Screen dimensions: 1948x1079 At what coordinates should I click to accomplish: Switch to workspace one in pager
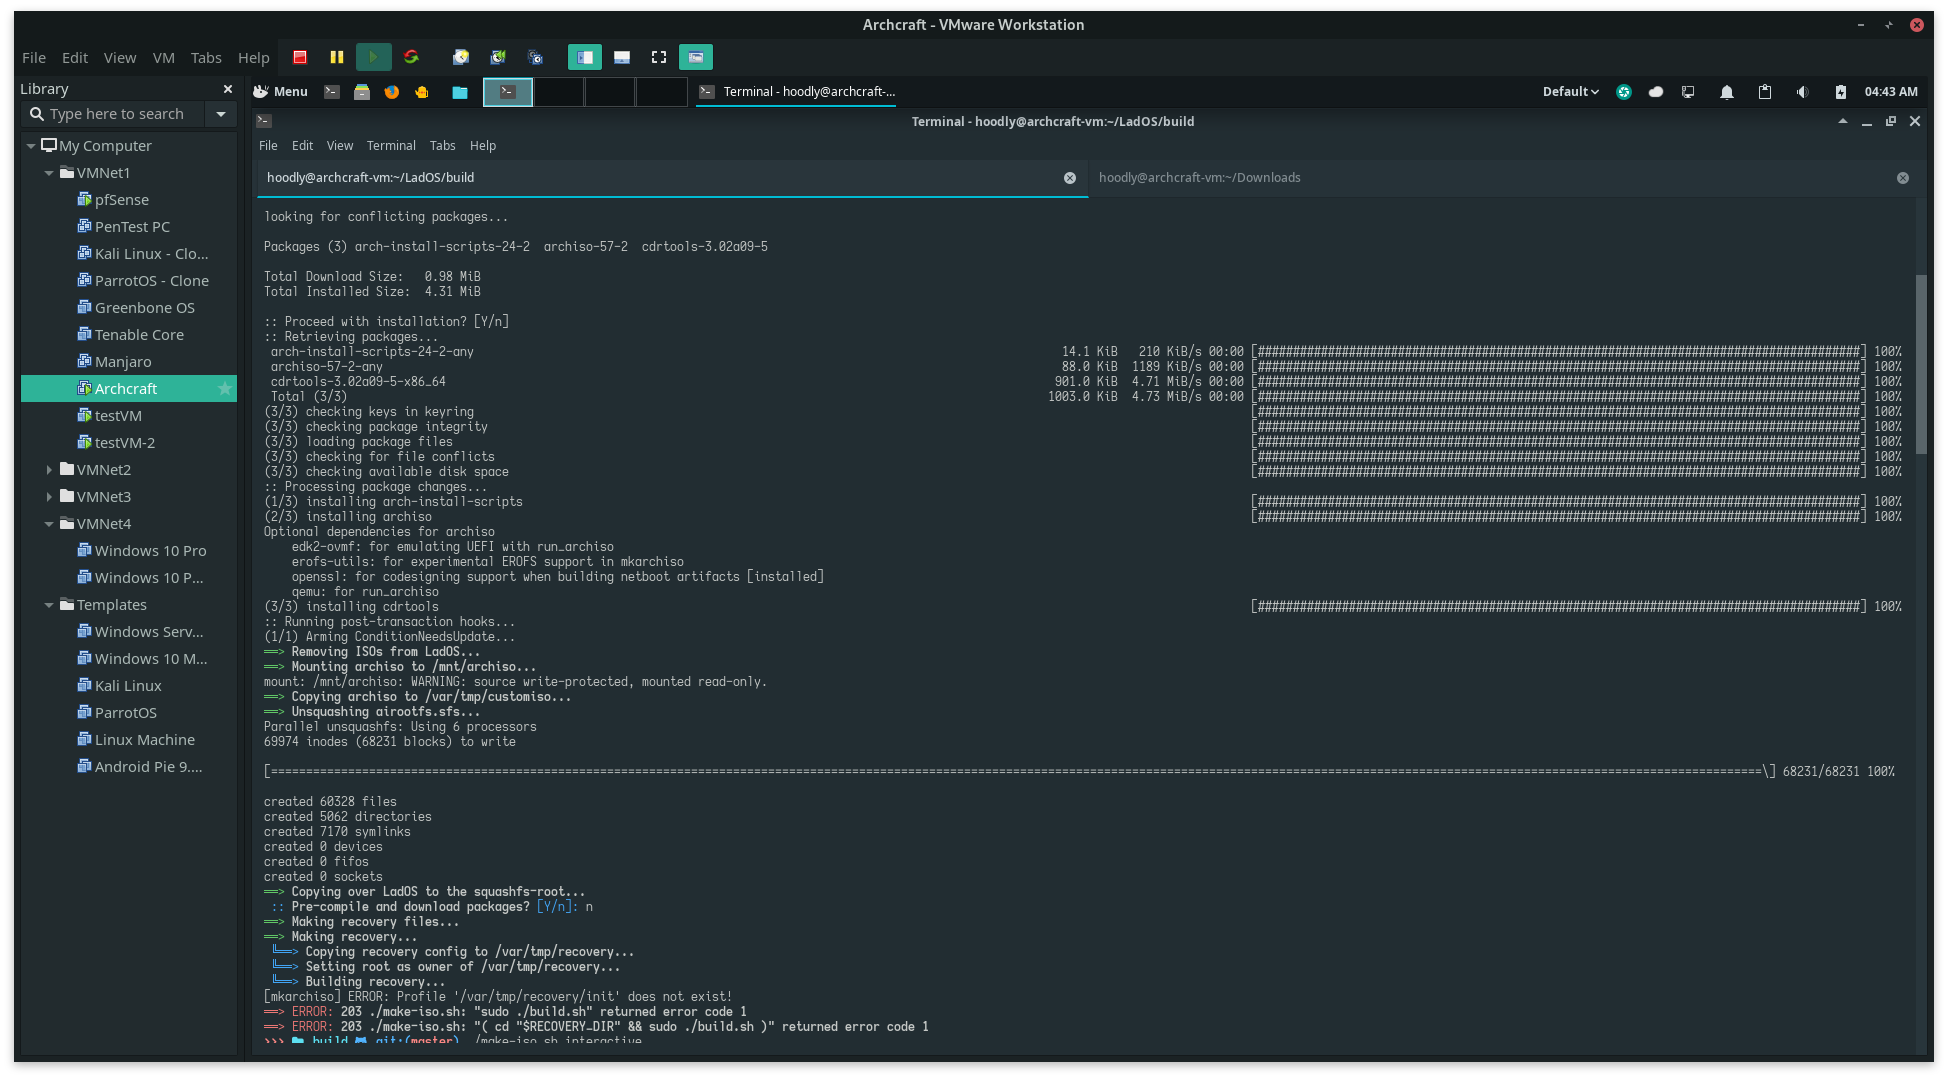click(508, 92)
